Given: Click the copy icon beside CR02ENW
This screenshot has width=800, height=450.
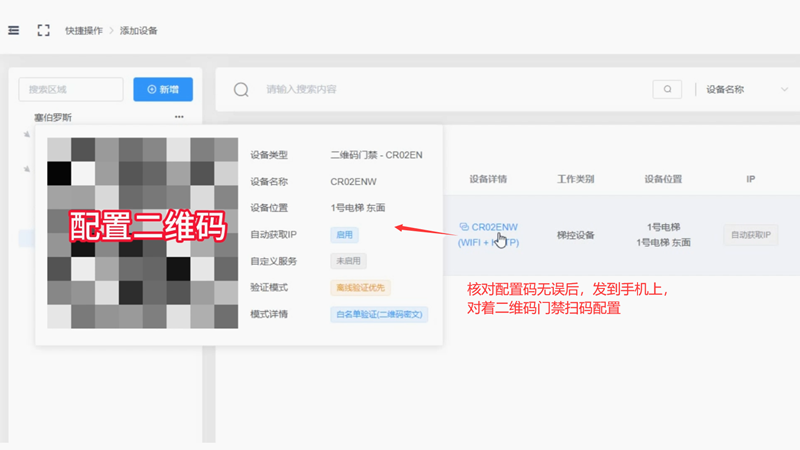Looking at the screenshot, I should pyautogui.click(x=464, y=227).
